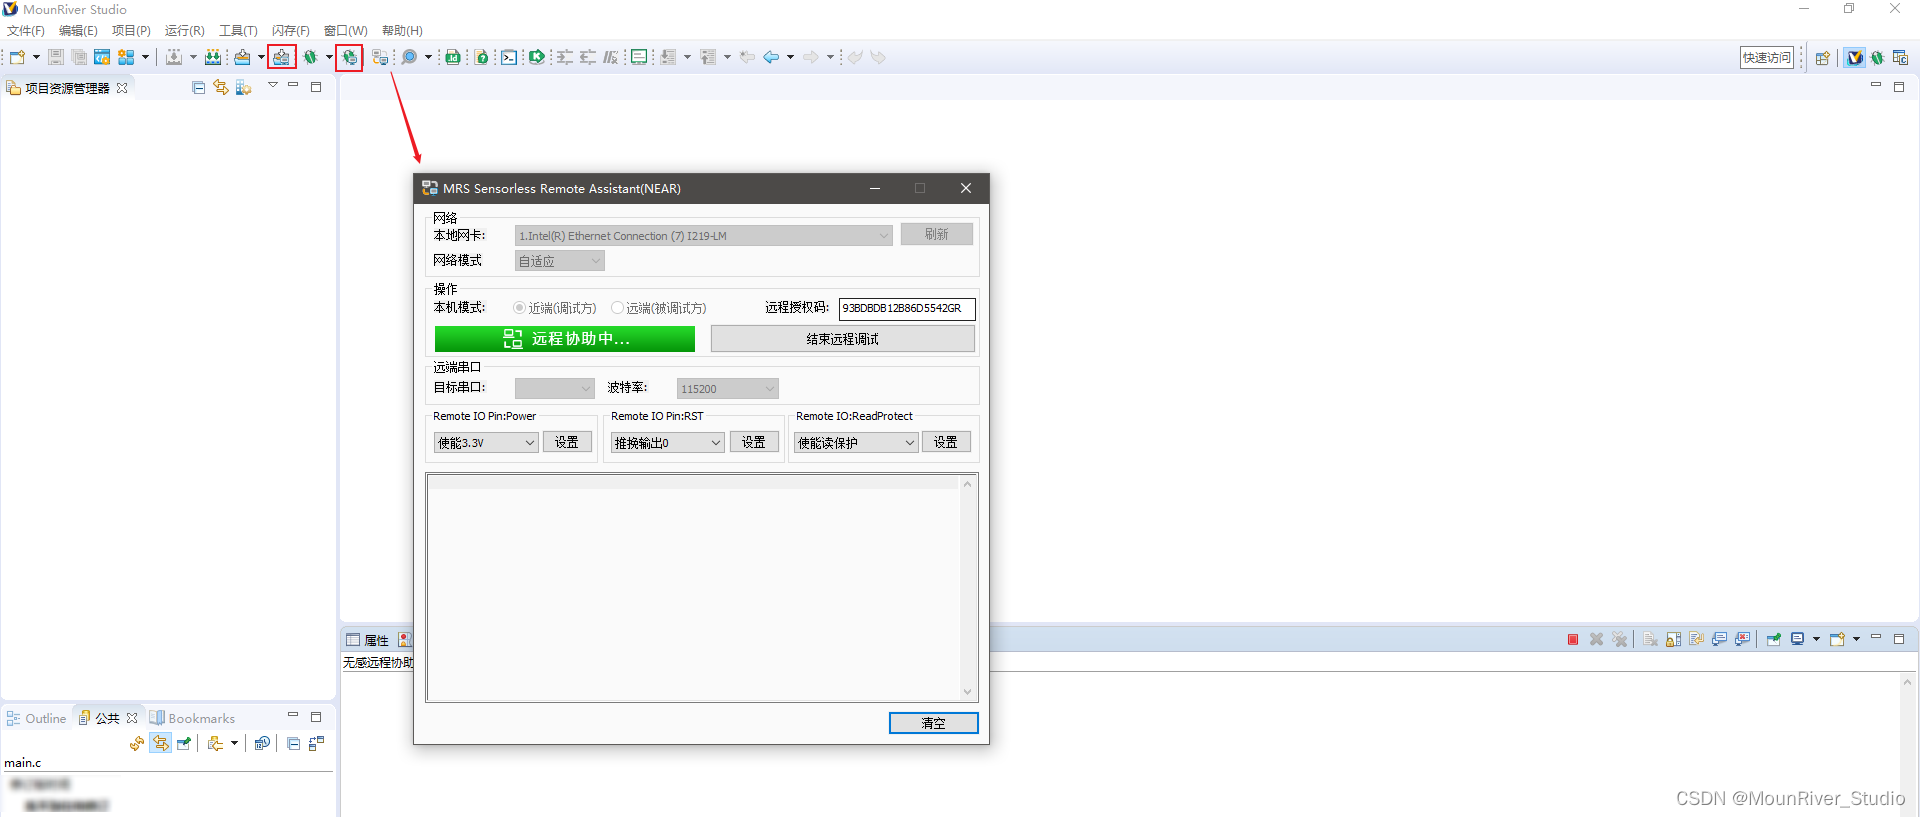Open the terminal console toolbar icon

pos(509,57)
